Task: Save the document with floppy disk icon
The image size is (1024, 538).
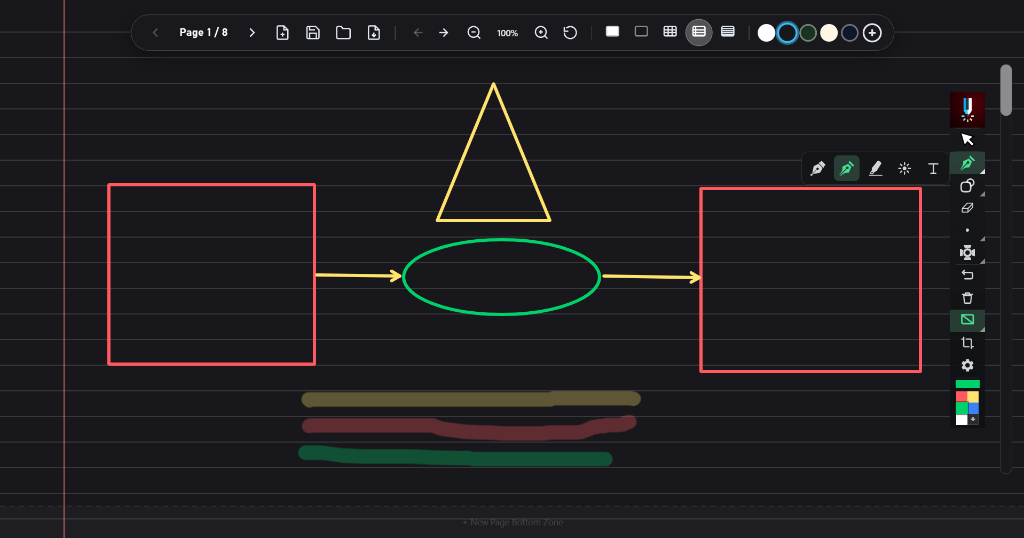Action: point(313,33)
